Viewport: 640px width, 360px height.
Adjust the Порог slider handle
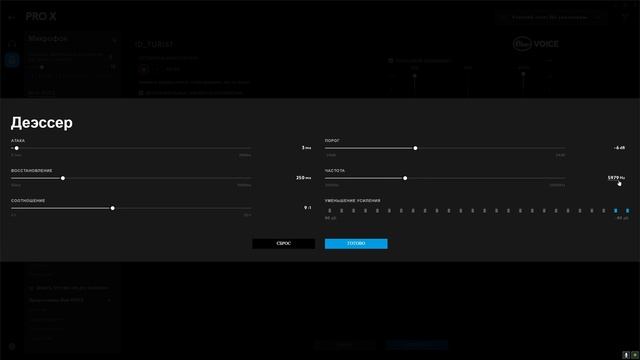tap(416, 148)
